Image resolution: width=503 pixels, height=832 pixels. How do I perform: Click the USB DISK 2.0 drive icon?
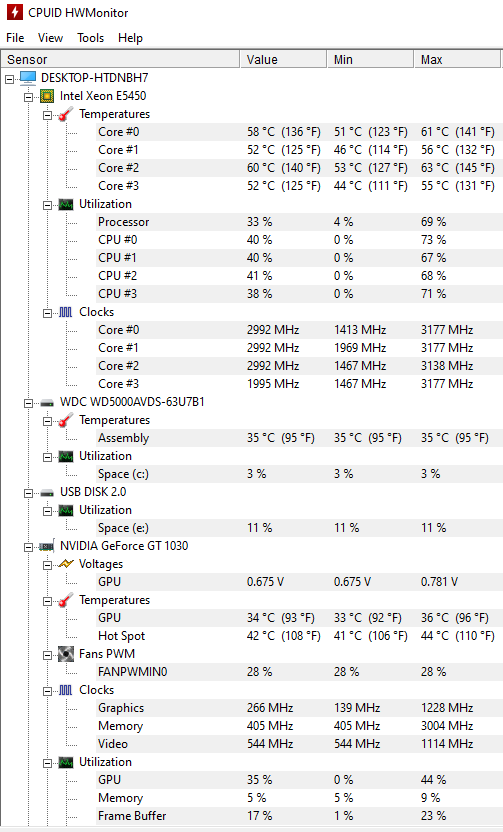click(47, 493)
